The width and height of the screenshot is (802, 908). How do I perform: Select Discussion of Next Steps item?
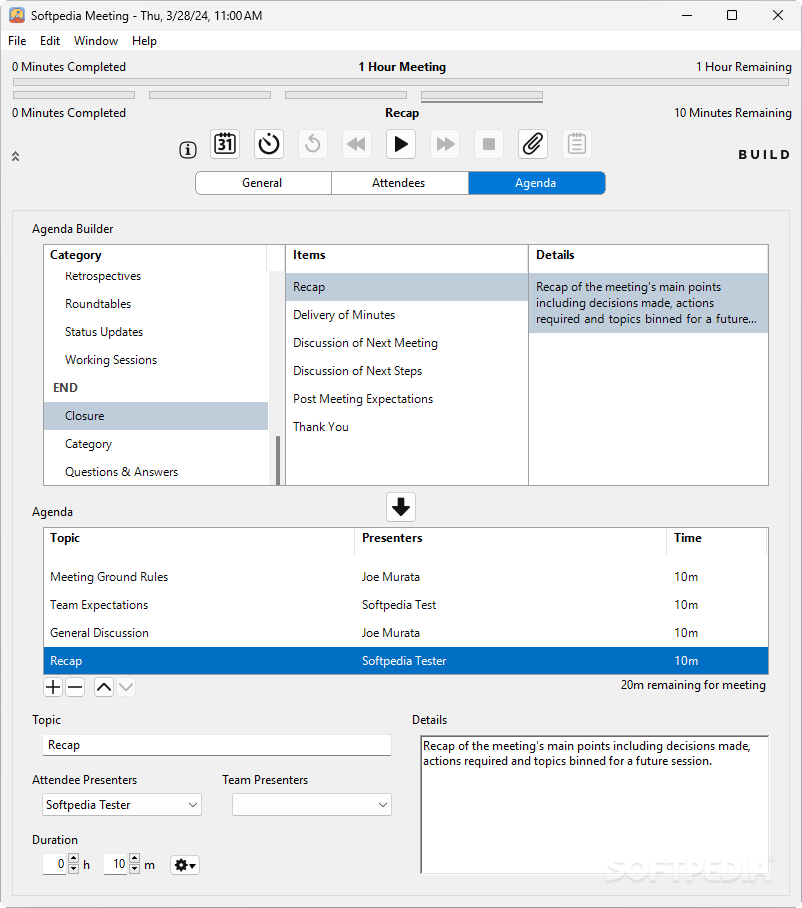[407, 371]
